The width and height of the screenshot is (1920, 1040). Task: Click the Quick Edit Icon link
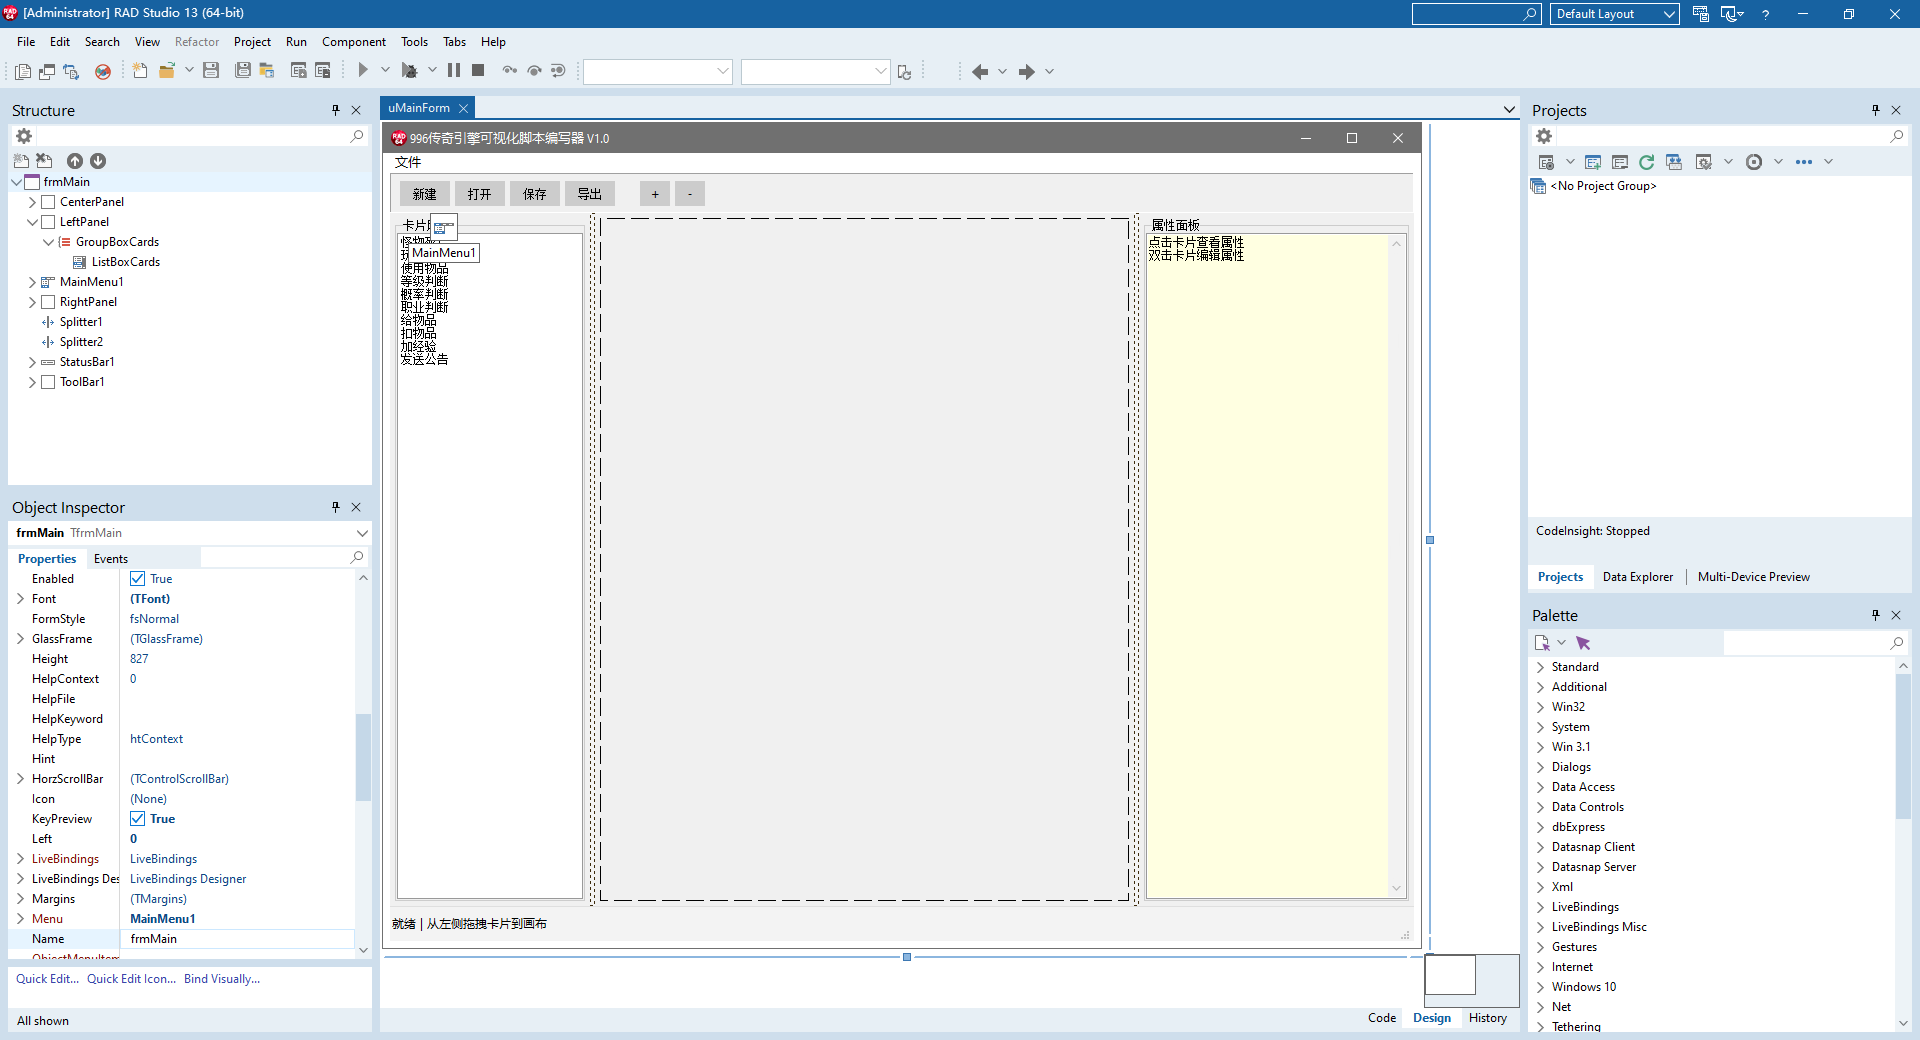[x=131, y=979]
